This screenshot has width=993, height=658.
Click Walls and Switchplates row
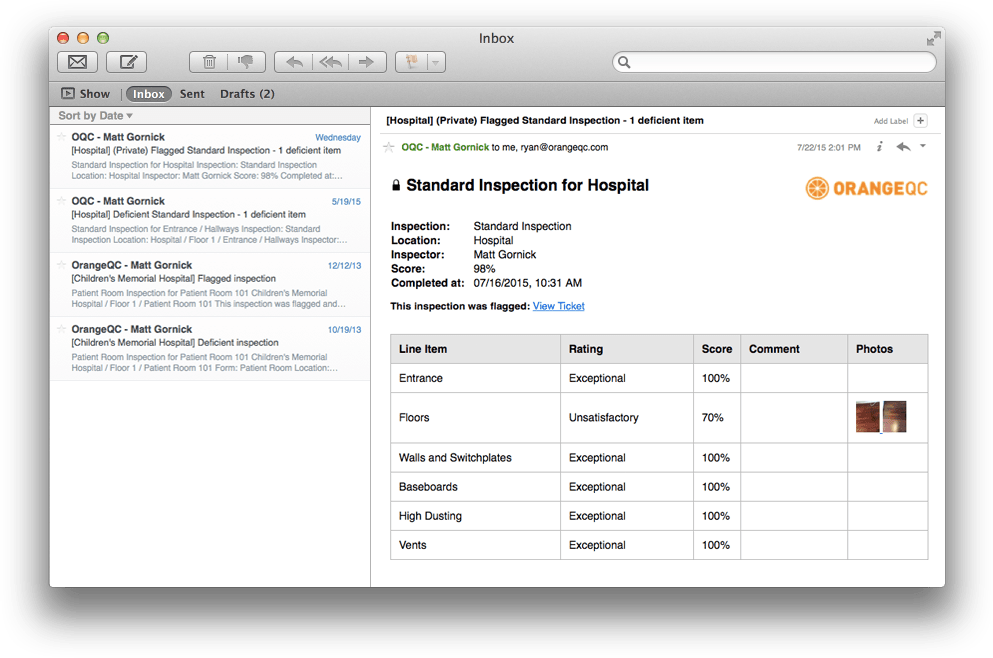click(x=659, y=457)
